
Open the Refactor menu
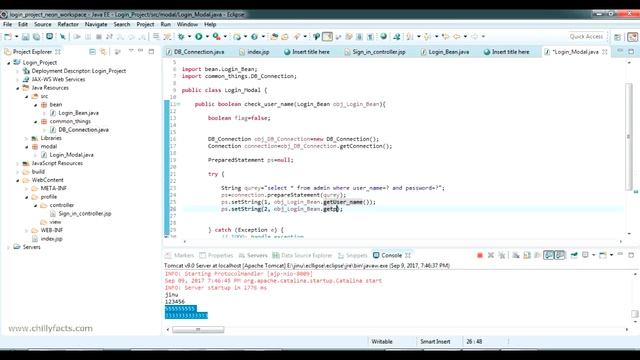pyautogui.click(x=68, y=24)
